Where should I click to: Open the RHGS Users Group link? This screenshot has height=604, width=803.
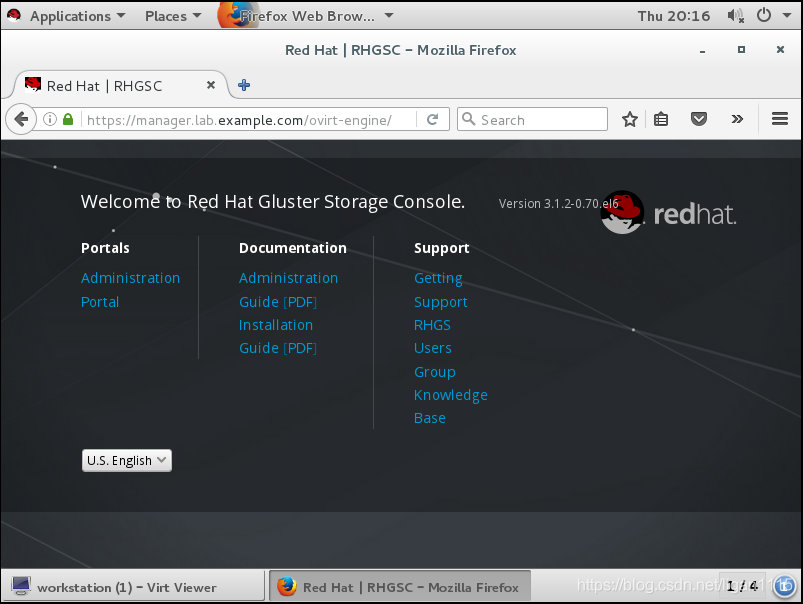point(434,348)
